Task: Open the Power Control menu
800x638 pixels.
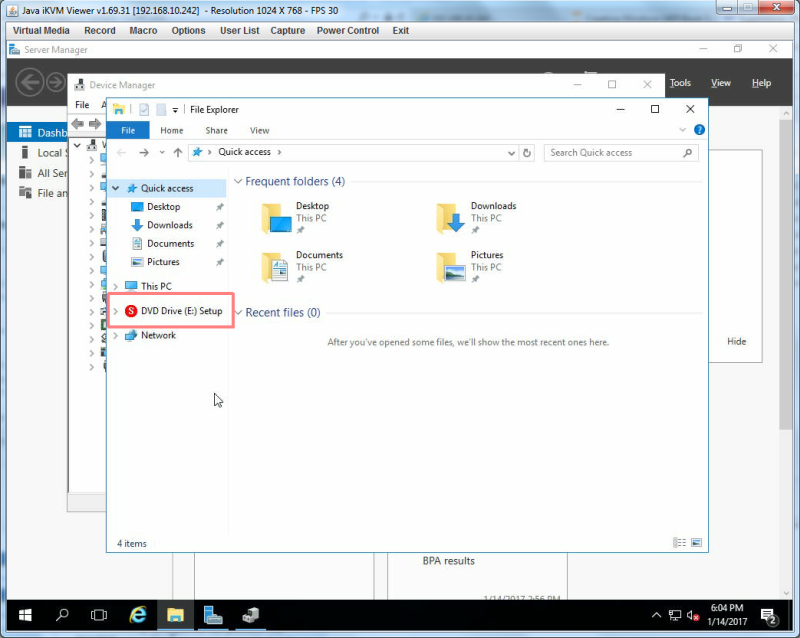Action: coord(347,31)
